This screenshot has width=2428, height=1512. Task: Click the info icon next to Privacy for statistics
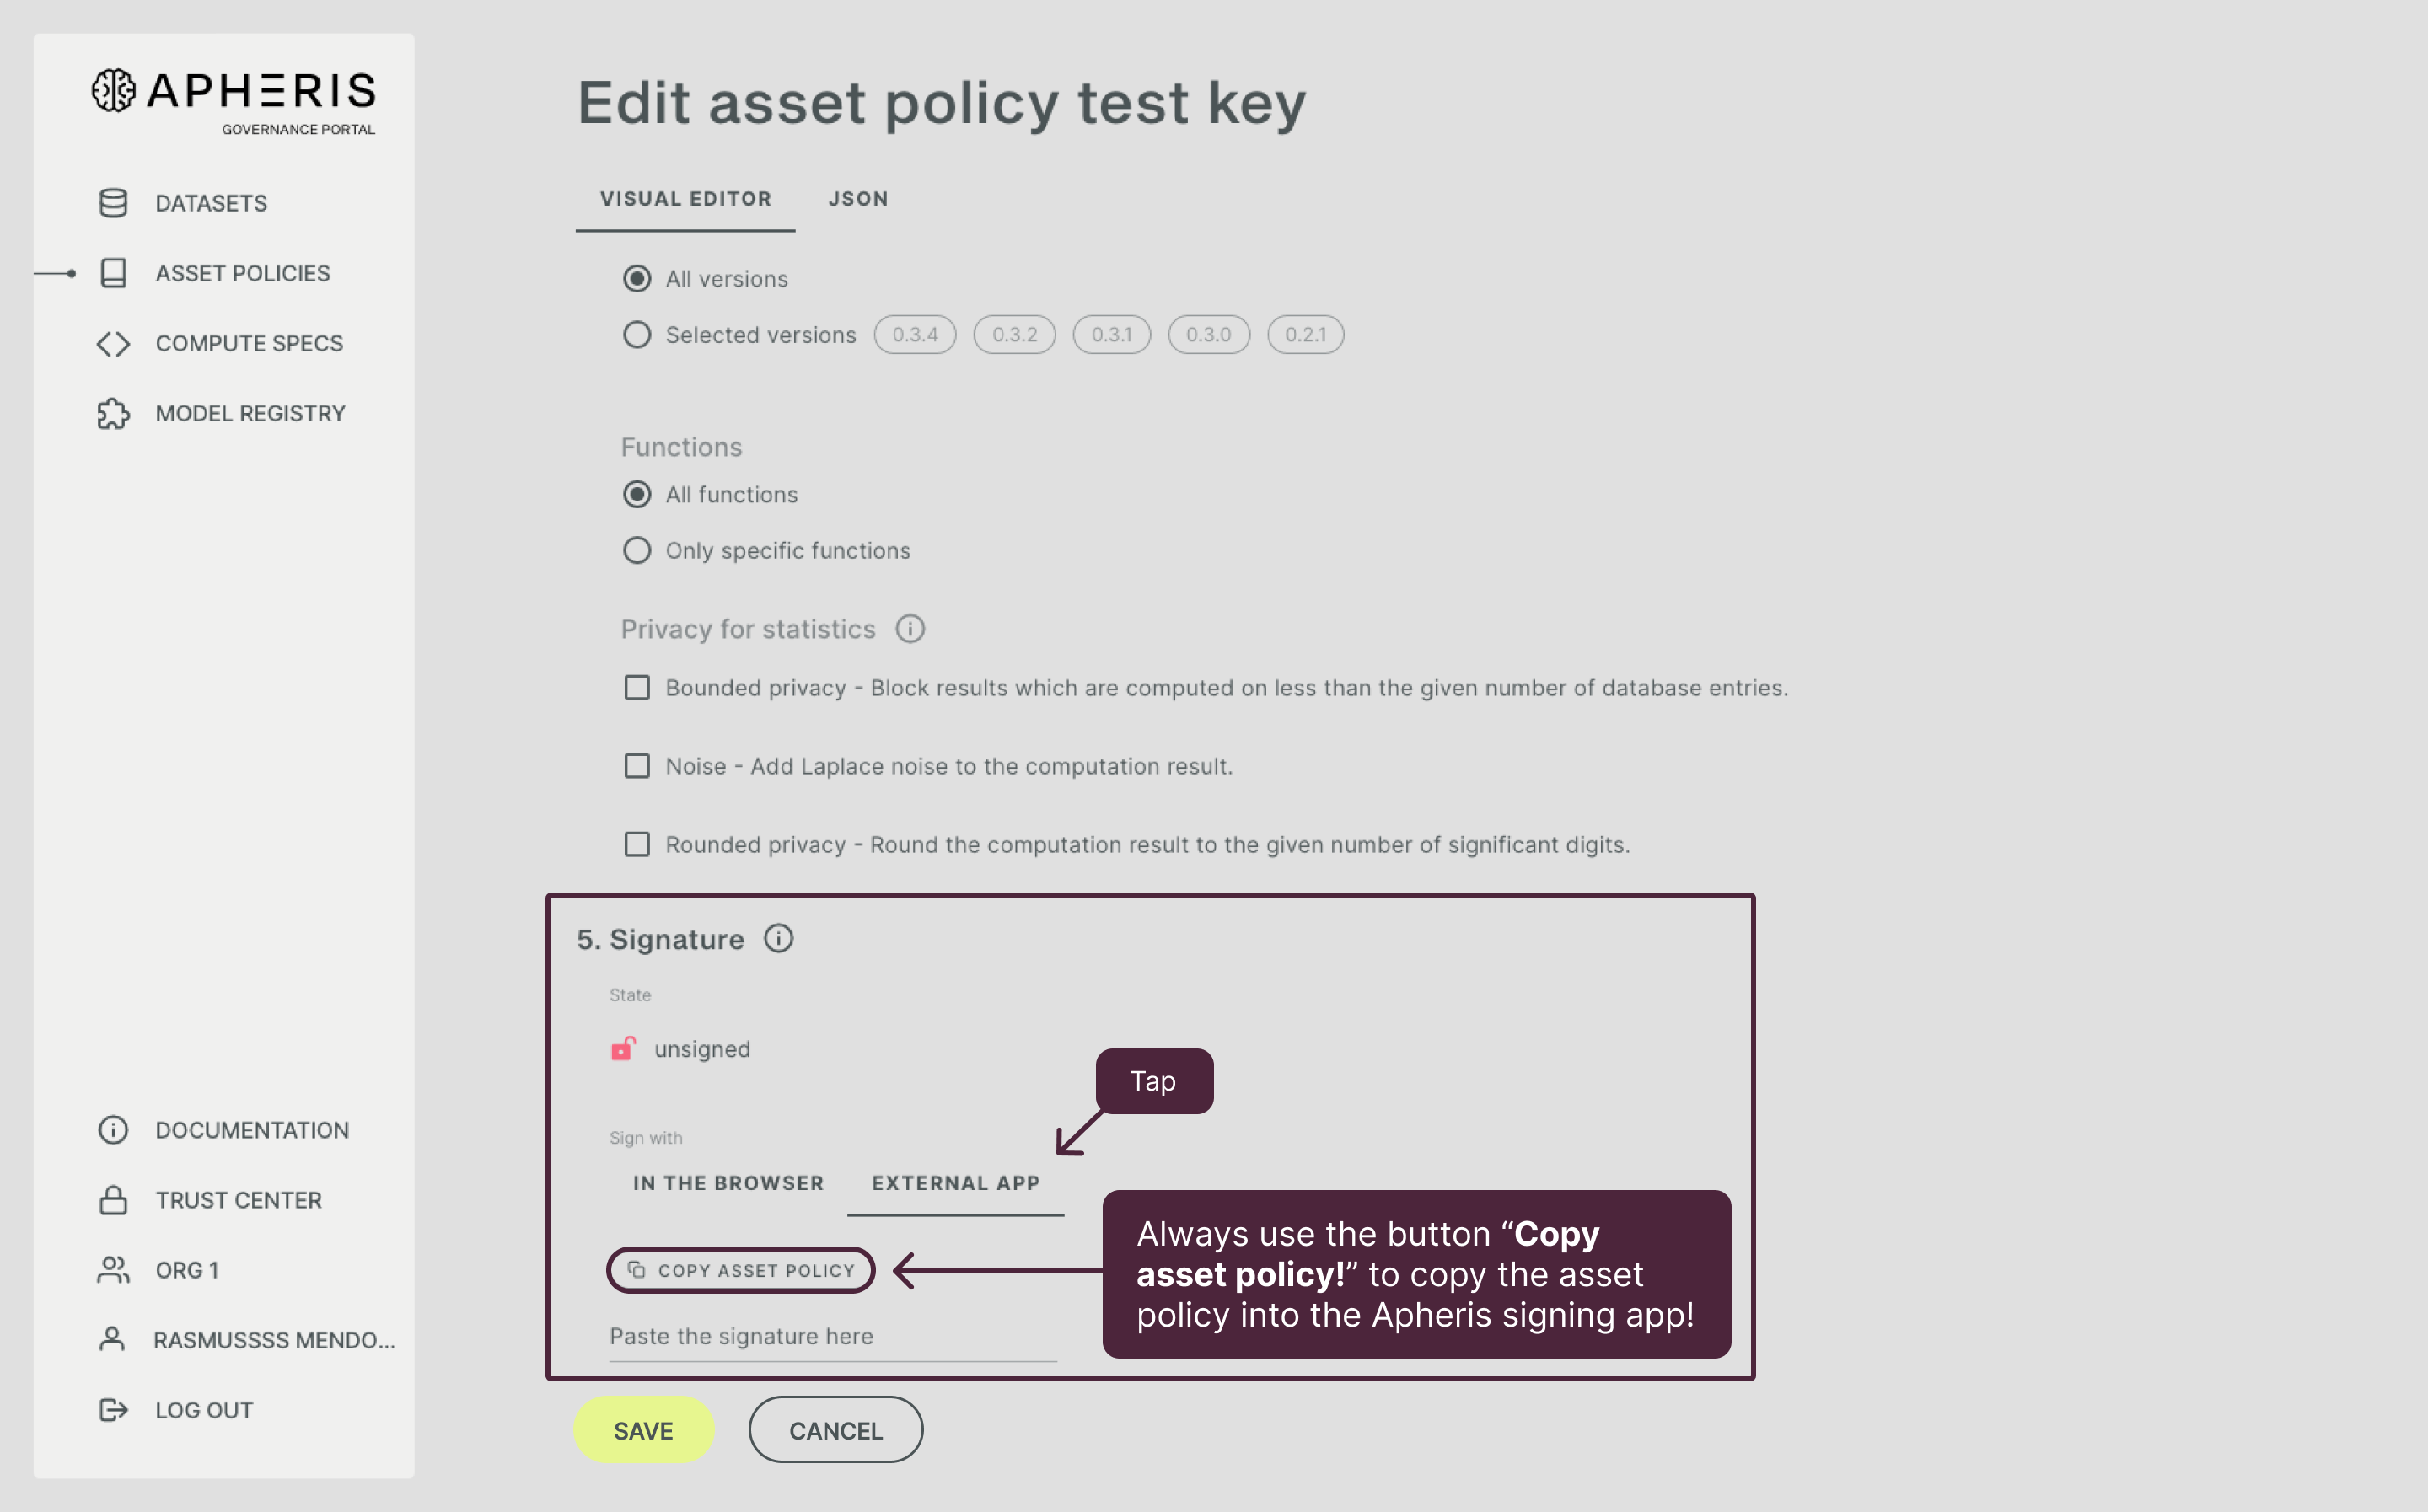pyautogui.click(x=909, y=628)
